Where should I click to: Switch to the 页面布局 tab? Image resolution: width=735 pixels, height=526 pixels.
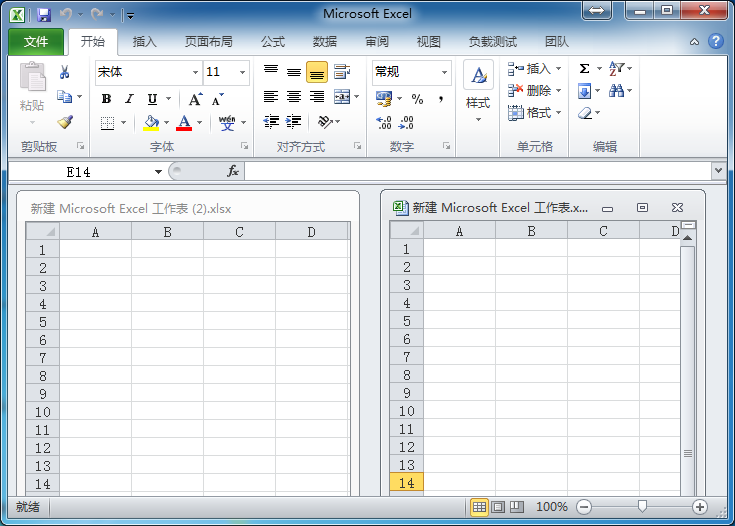(x=209, y=42)
